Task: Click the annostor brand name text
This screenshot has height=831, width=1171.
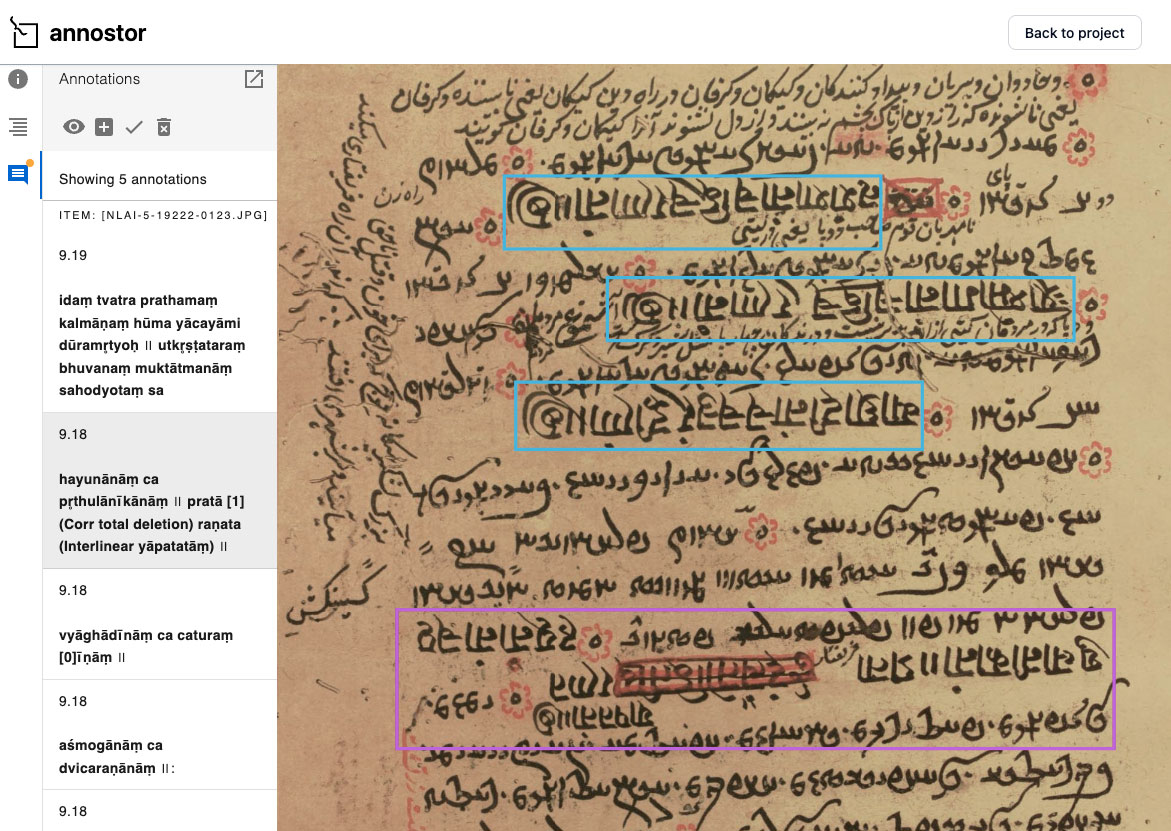Action: point(98,33)
